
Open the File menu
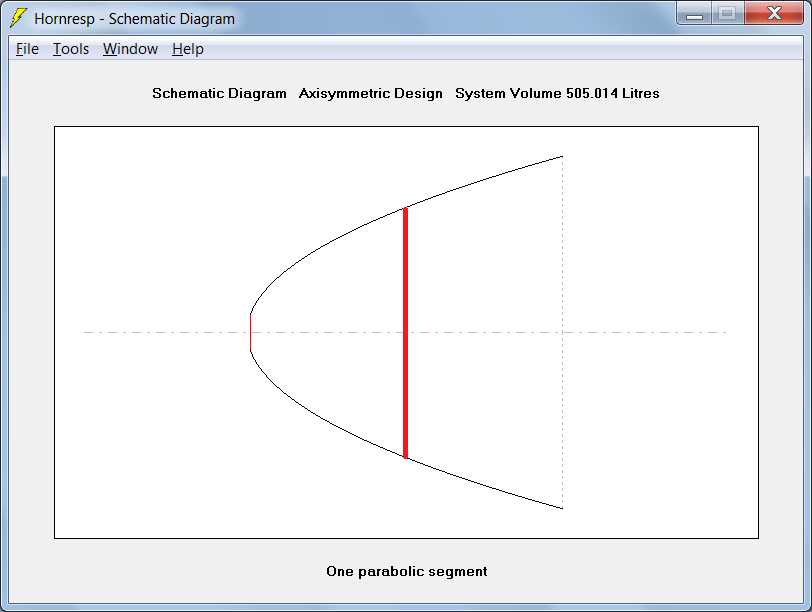(27, 49)
